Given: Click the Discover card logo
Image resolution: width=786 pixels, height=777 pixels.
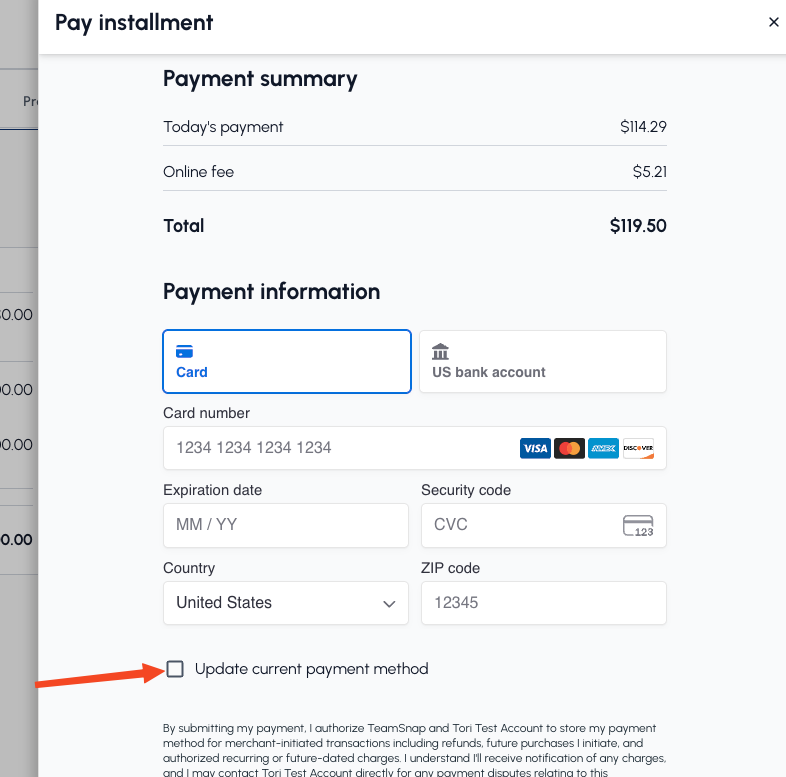Looking at the screenshot, I should tap(638, 448).
